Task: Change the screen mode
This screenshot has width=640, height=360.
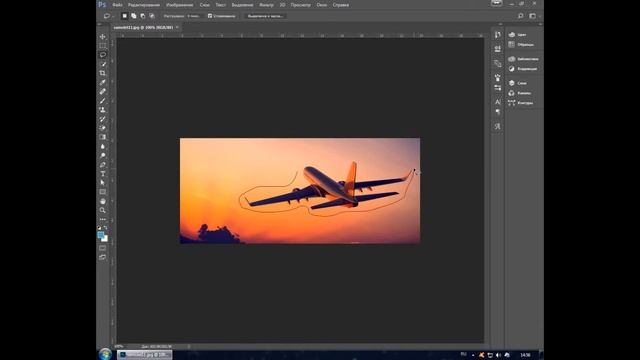Action: (x=102, y=257)
